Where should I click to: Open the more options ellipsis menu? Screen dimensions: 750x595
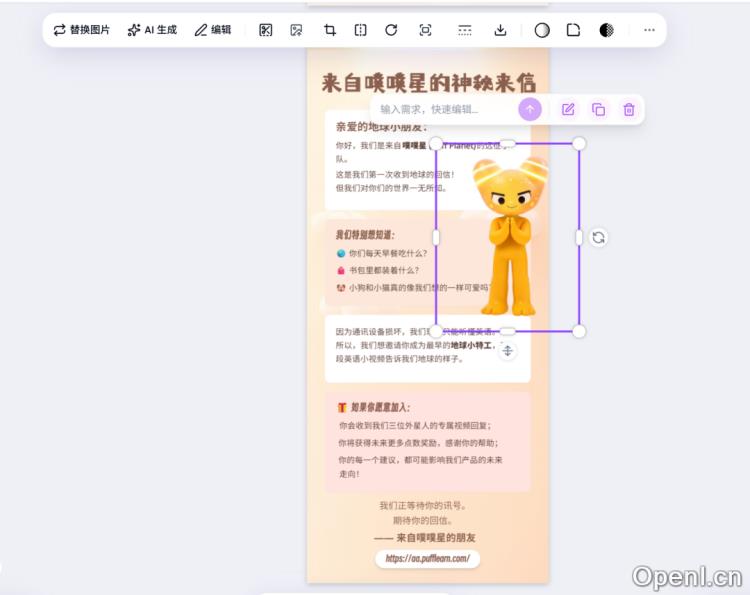(649, 30)
